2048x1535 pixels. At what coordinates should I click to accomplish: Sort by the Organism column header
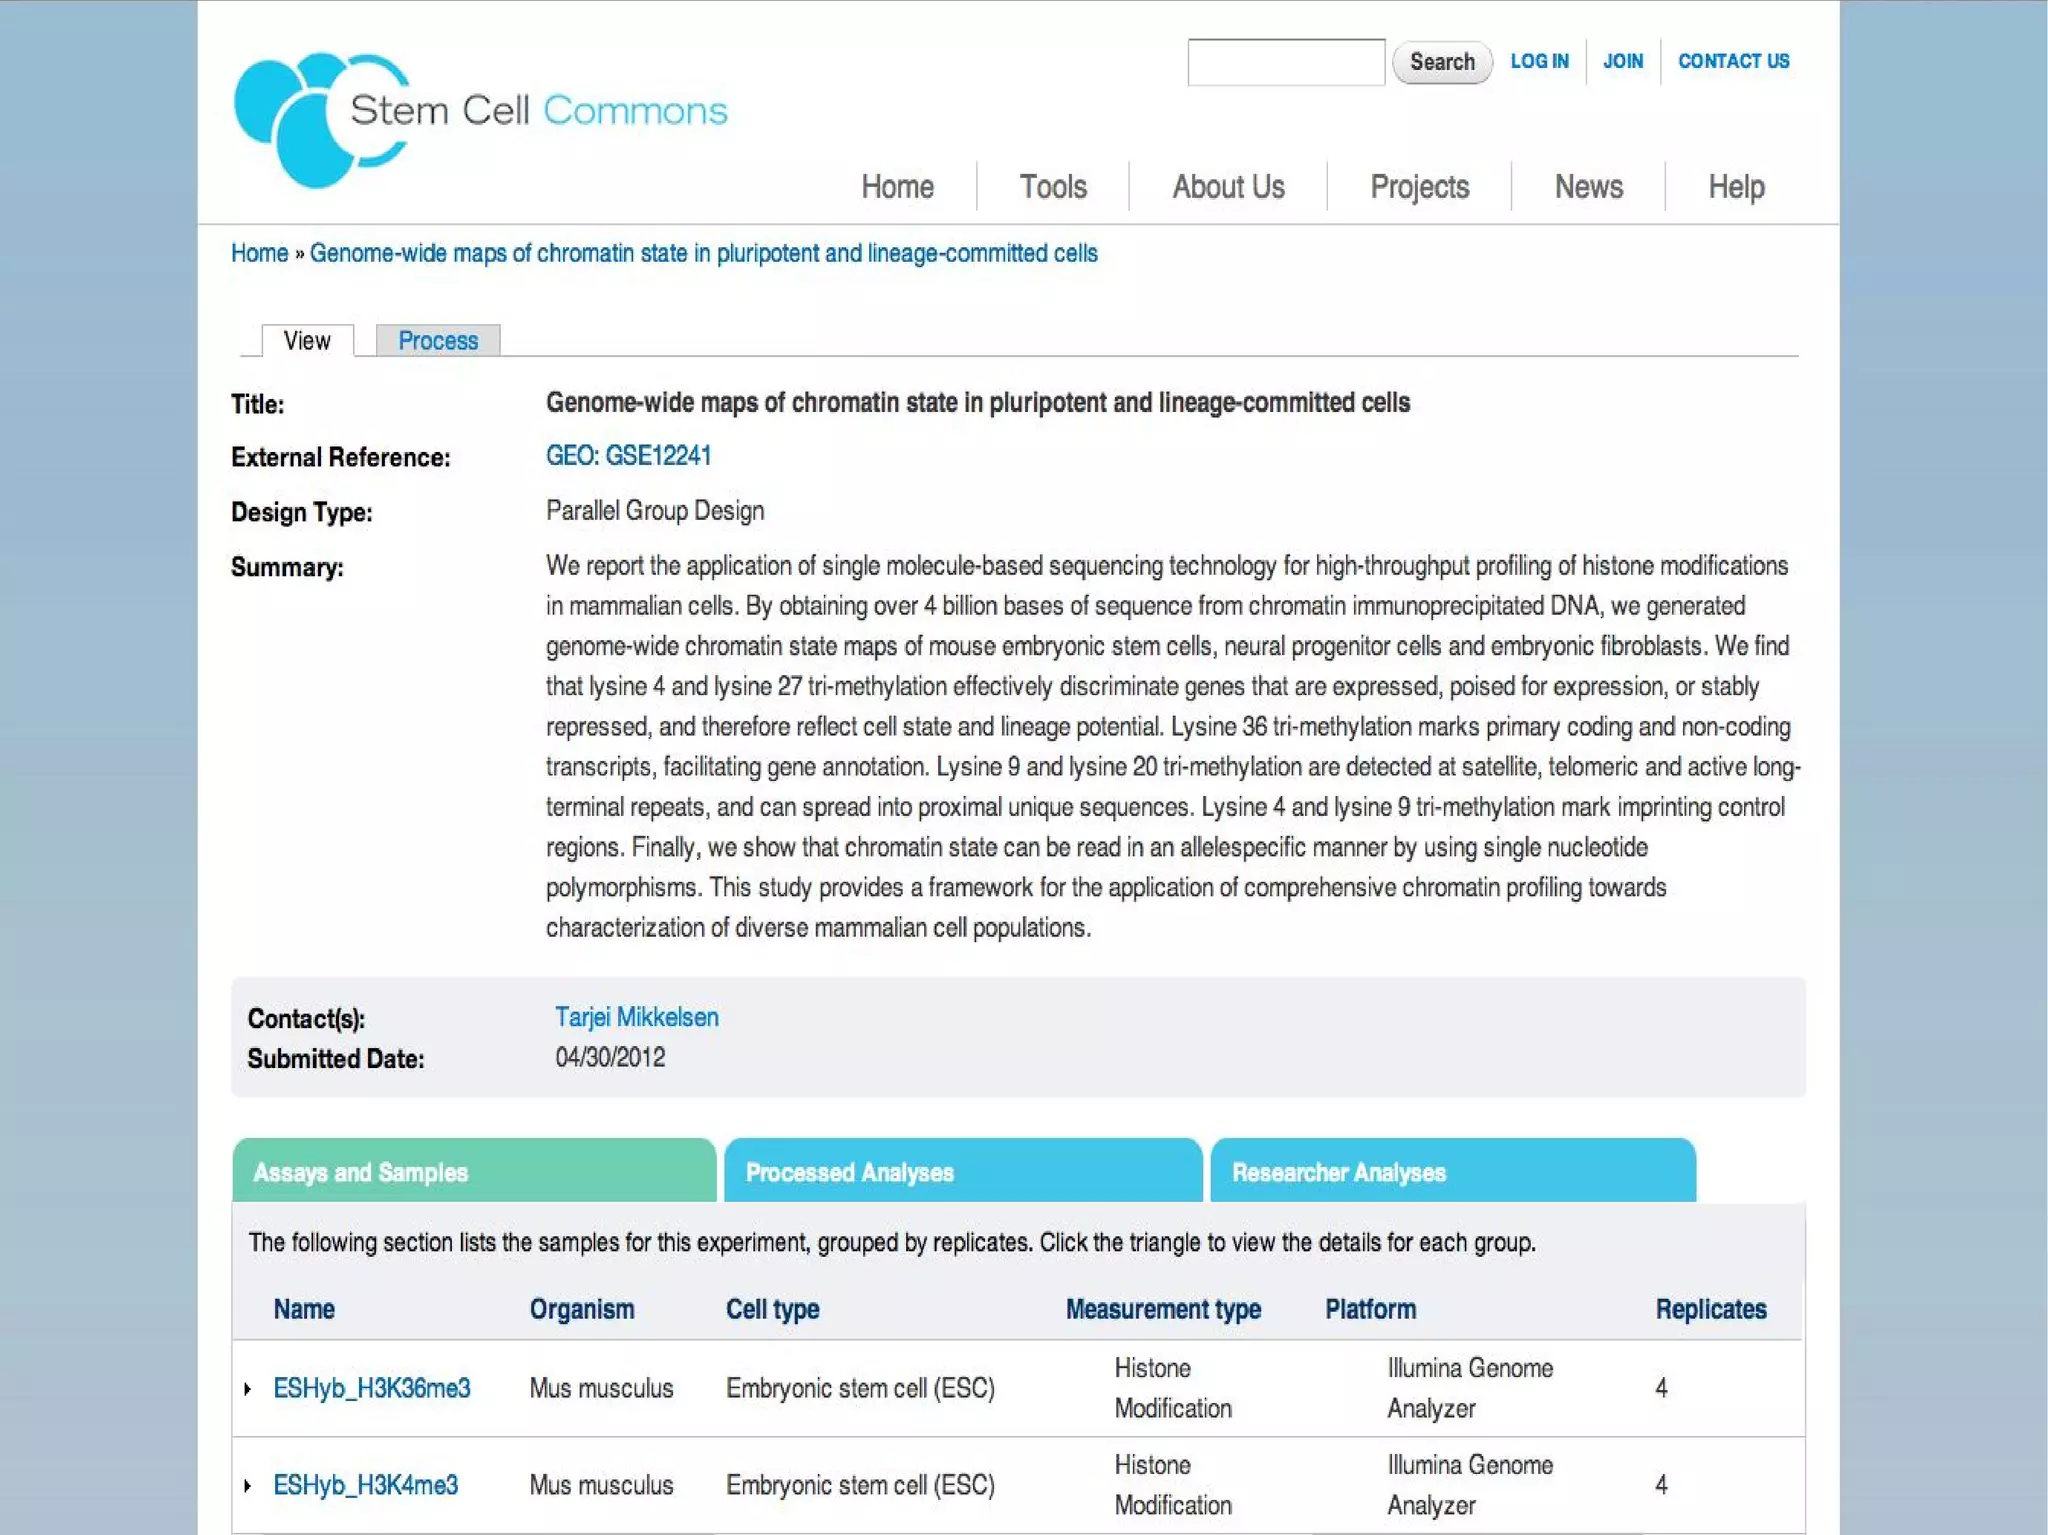pos(582,1309)
